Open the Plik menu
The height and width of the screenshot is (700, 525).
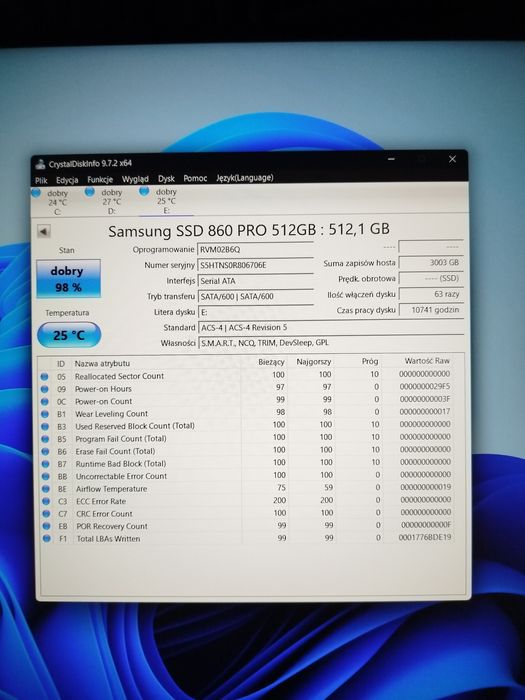tap(41, 180)
